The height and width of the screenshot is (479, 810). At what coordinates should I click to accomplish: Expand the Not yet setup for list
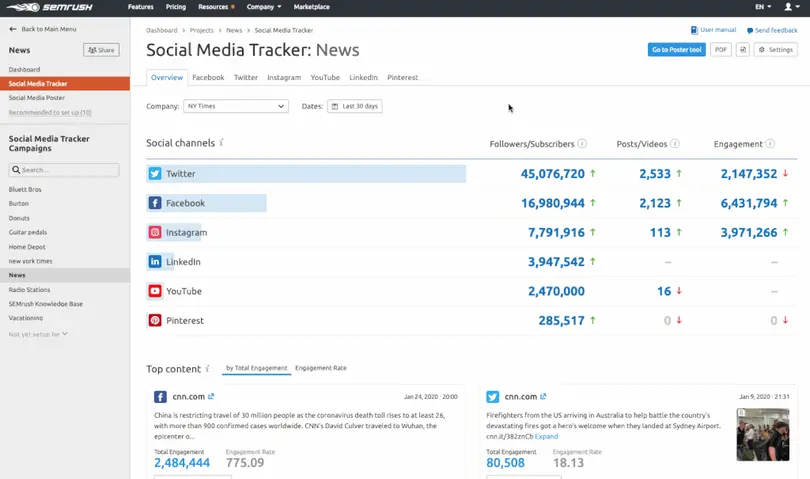point(38,334)
